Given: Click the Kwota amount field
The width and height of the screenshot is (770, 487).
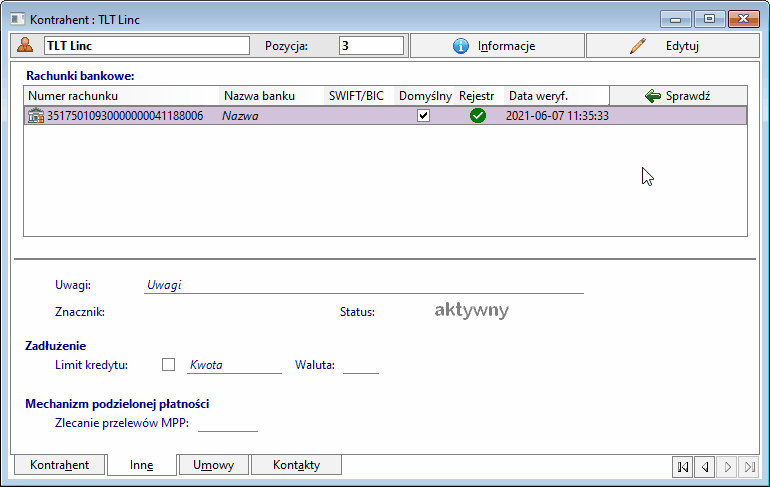Looking at the screenshot, I should (x=235, y=365).
